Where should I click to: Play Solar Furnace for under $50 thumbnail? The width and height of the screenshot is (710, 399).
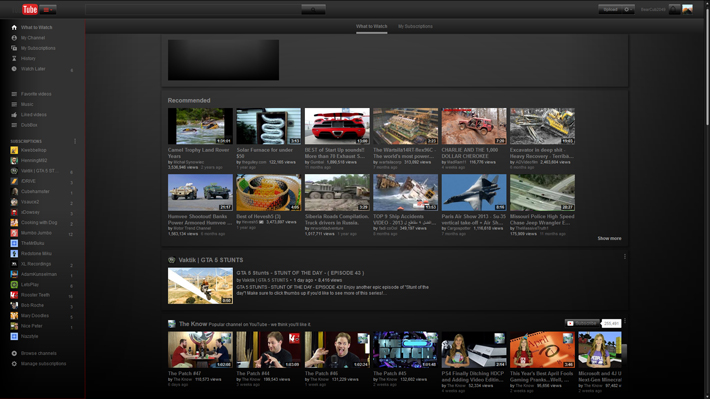[269, 126]
